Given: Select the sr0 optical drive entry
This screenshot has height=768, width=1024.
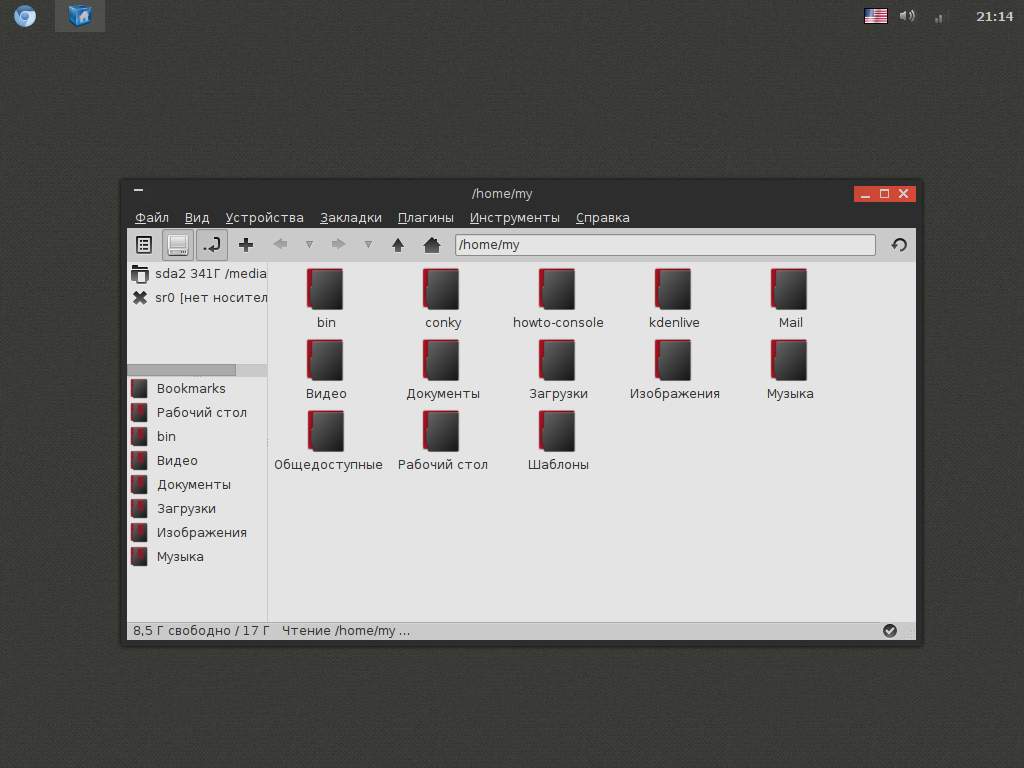Looking at the screenshot, I should click(x=197, y=298).
